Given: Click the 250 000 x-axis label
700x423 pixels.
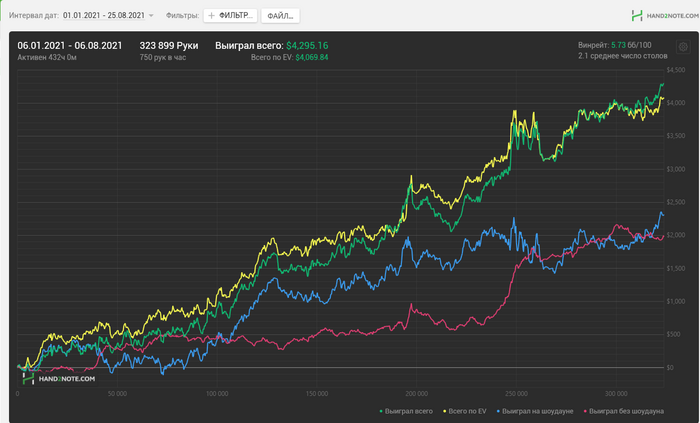Looking at the screenshot, I should coord(517,394).
